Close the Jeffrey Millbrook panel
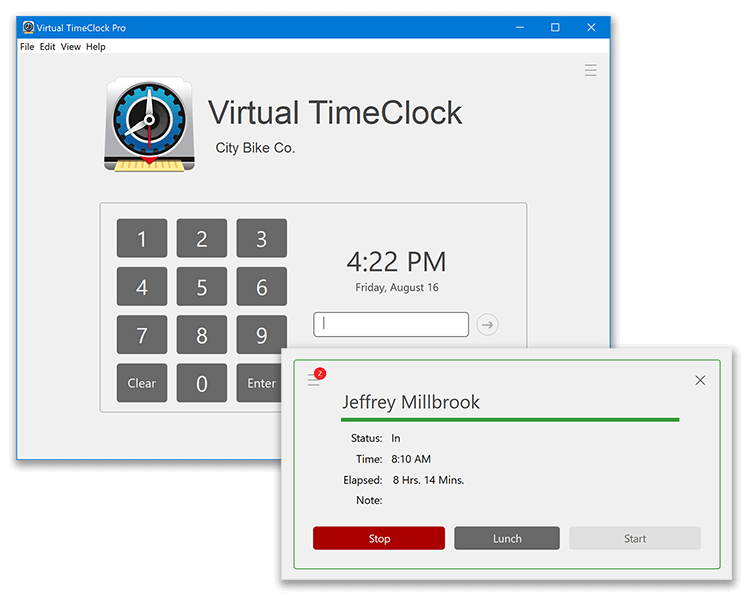 (x=700, y=380)
